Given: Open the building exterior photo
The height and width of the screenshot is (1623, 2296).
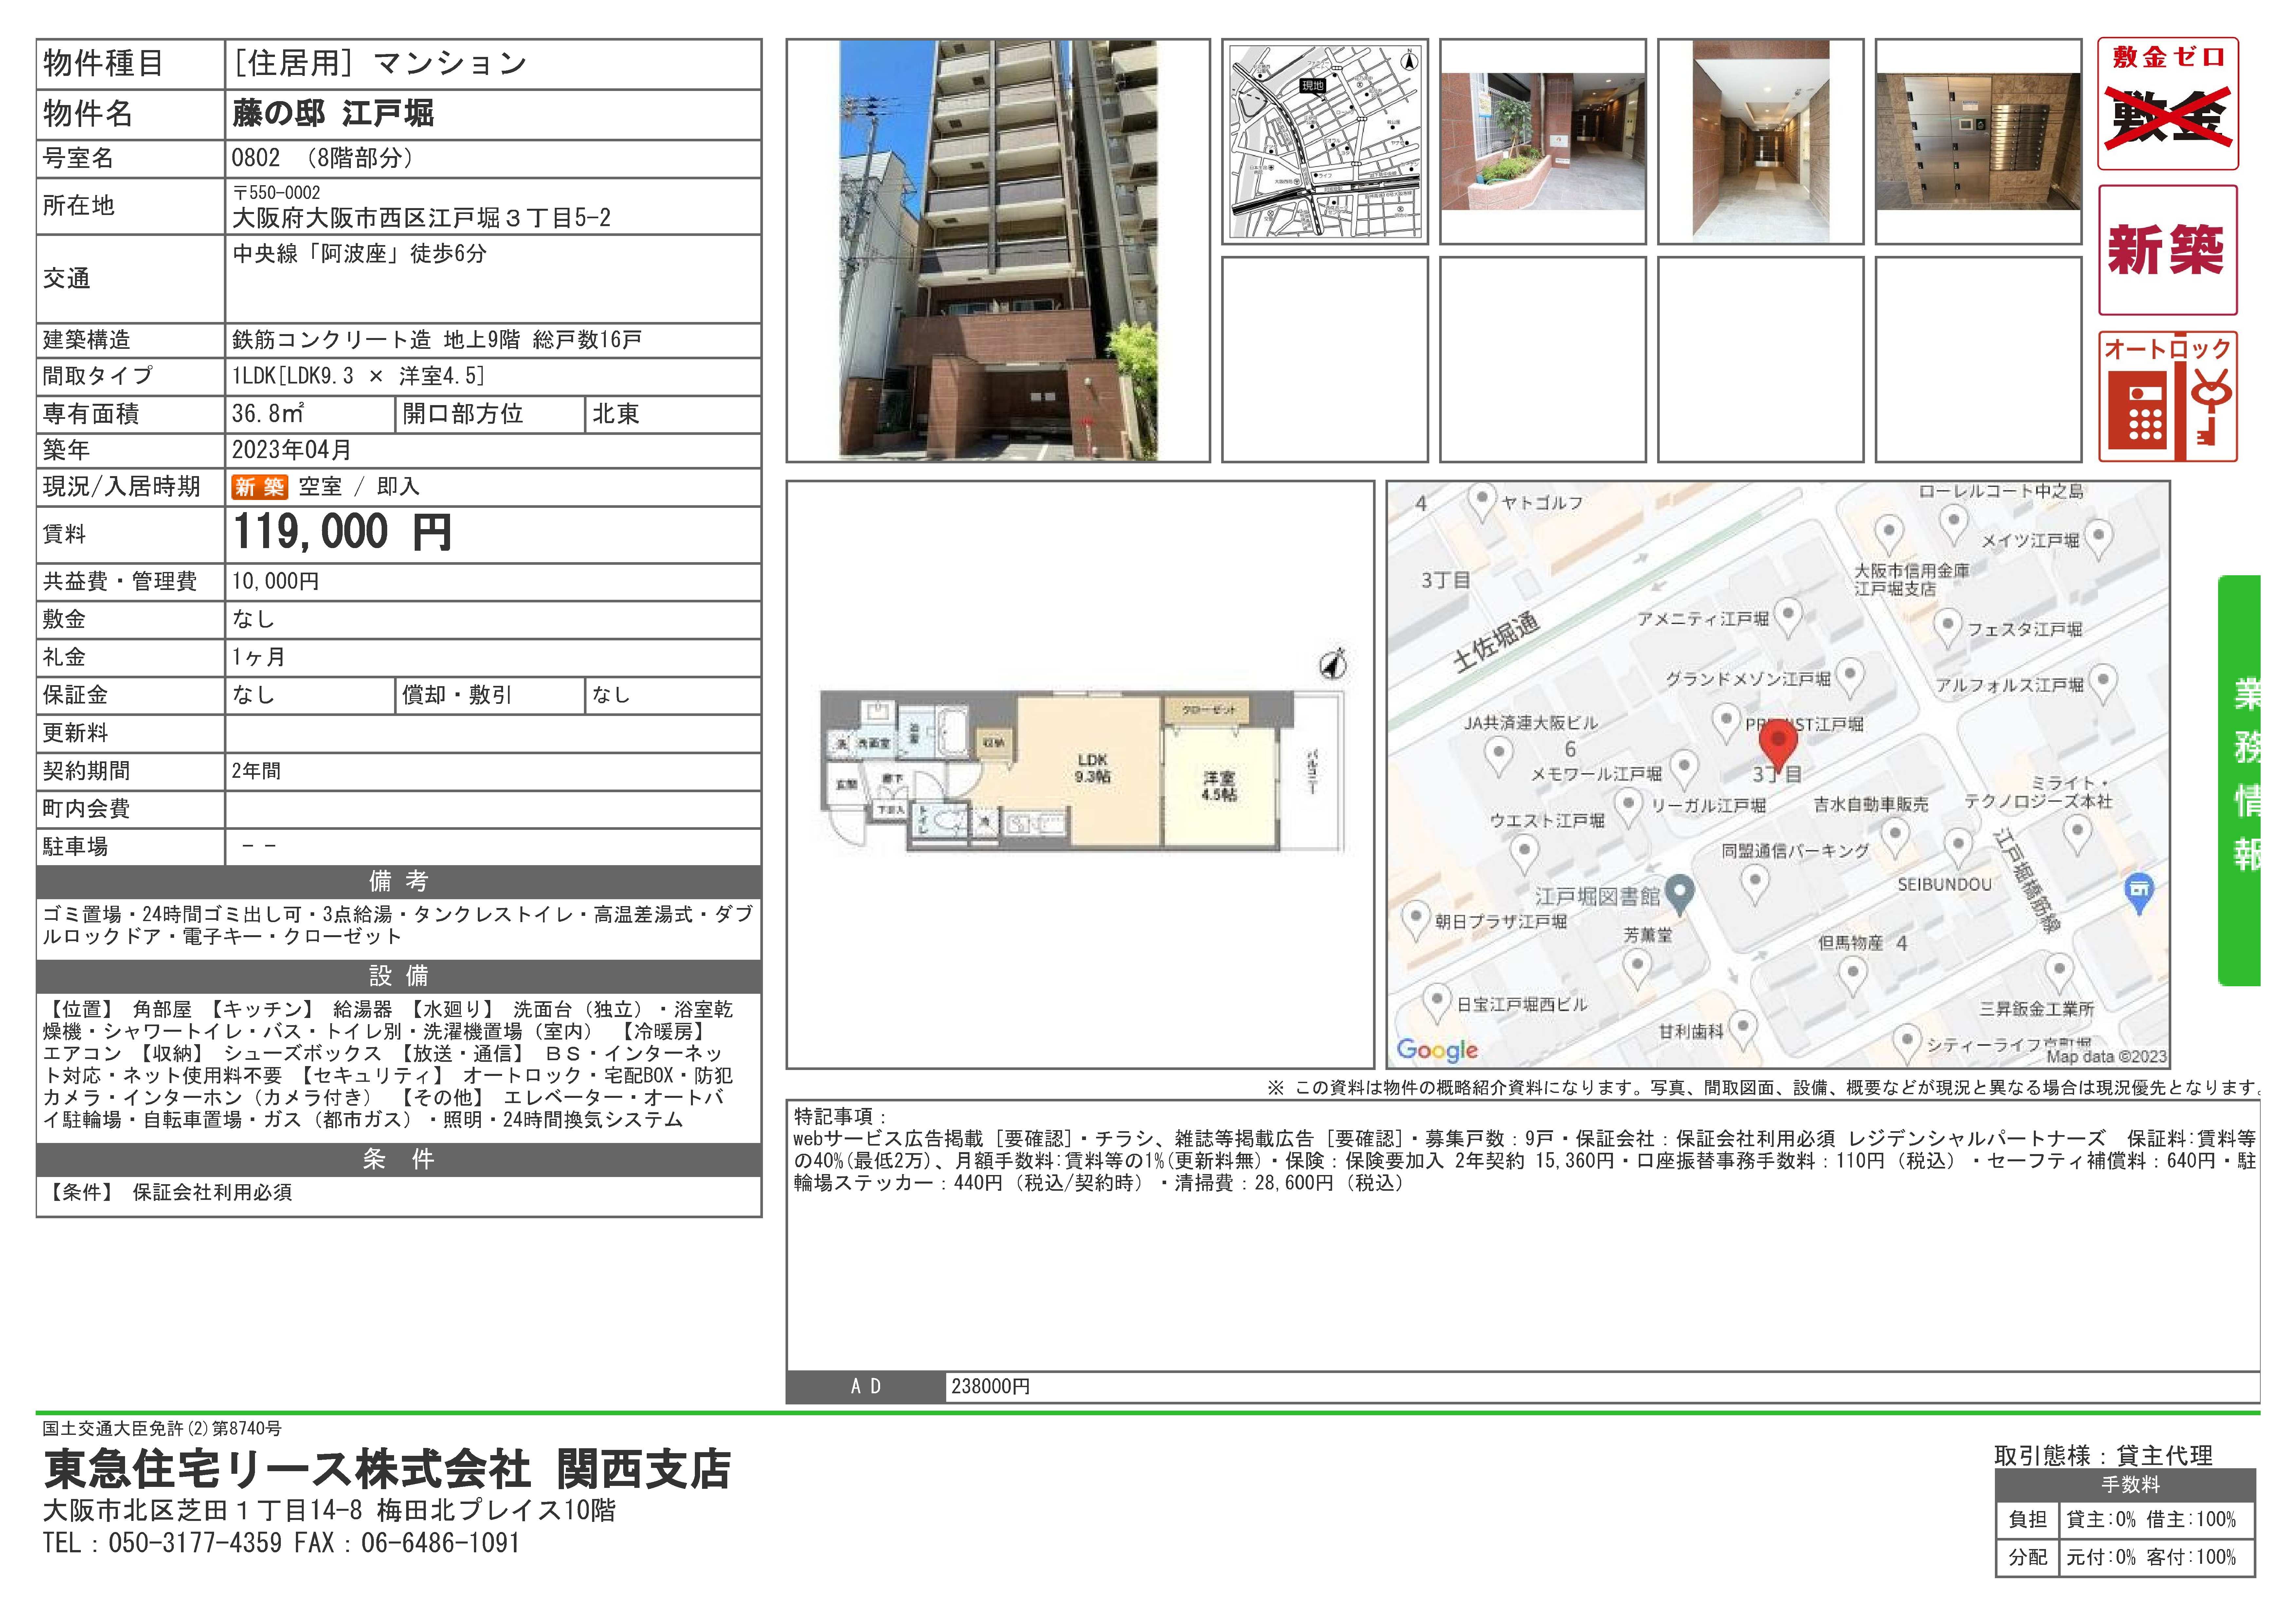Looking at the screenshot, I should pyautogui.click(x=998, y=250).
